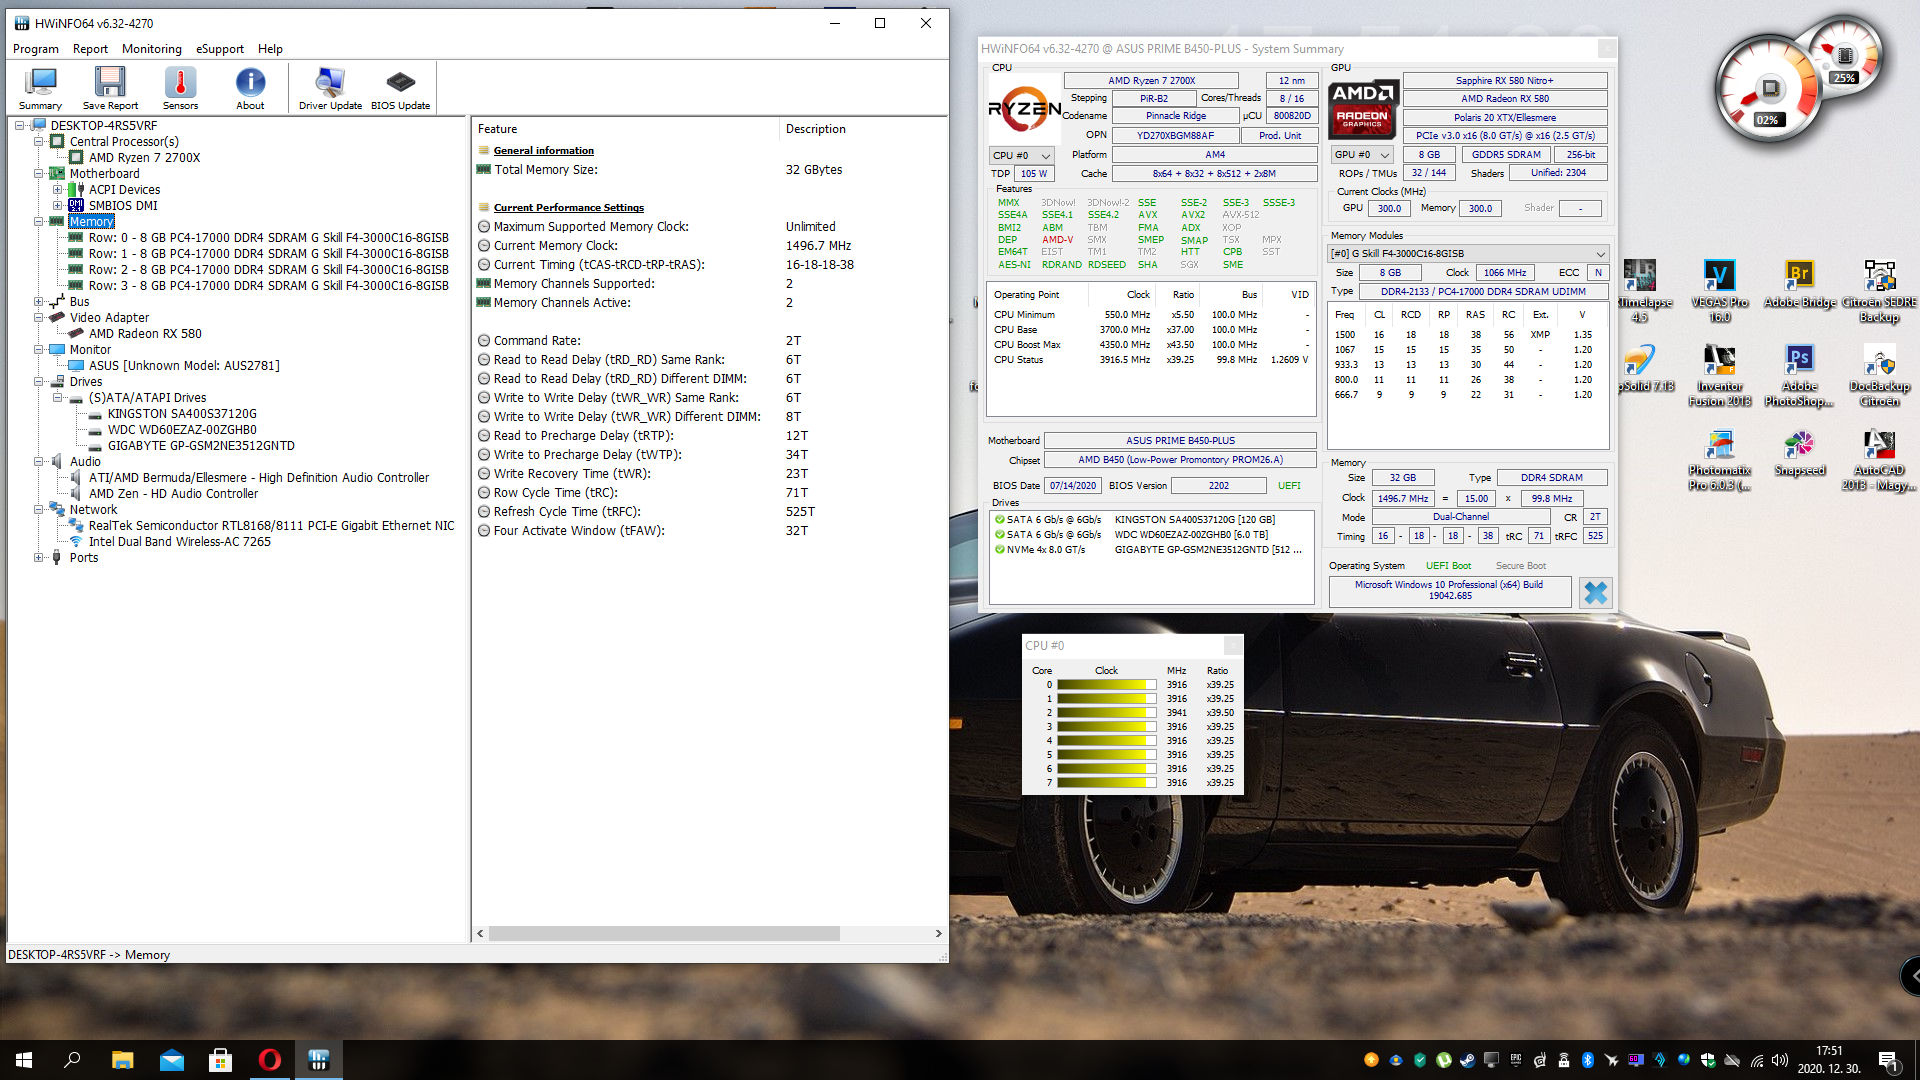The height and width of the screenshot is (1080, 1920).
Task: Open Adobe Photoshop desktop shortcut
Action: pos(1799,375)
